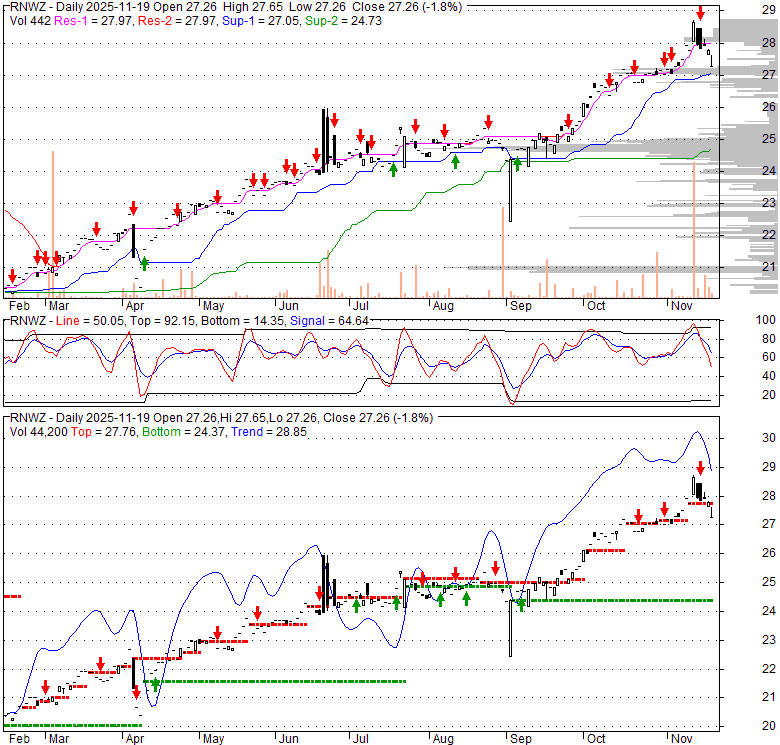Image resolution: width=780 pixels, height=745 pixels.
Task: Click the red down arrow above November high in bottom chart
Action: [700, 469]
